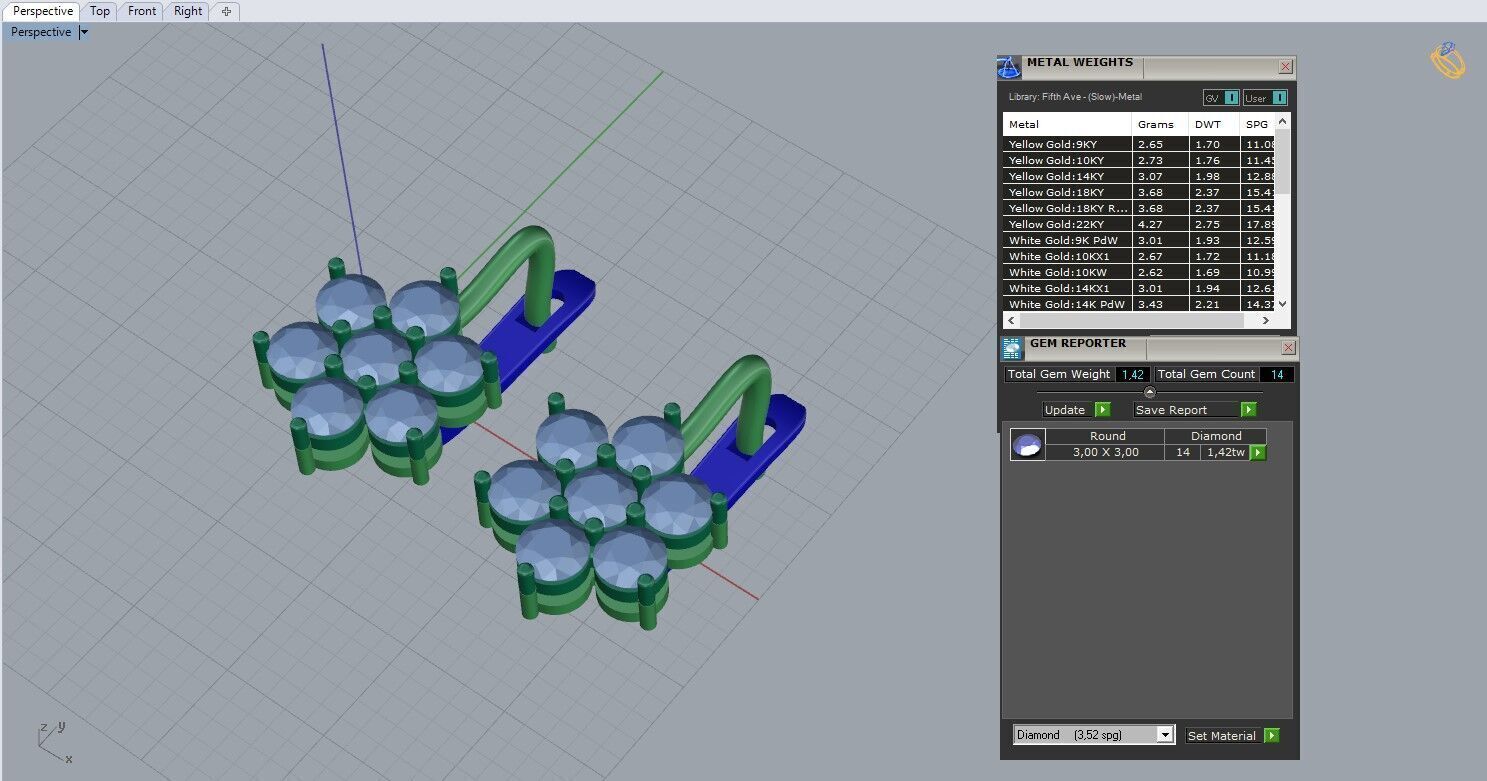Close the Metal Weights panel
Screen dimensions: 1487x781
(1286, 67)
